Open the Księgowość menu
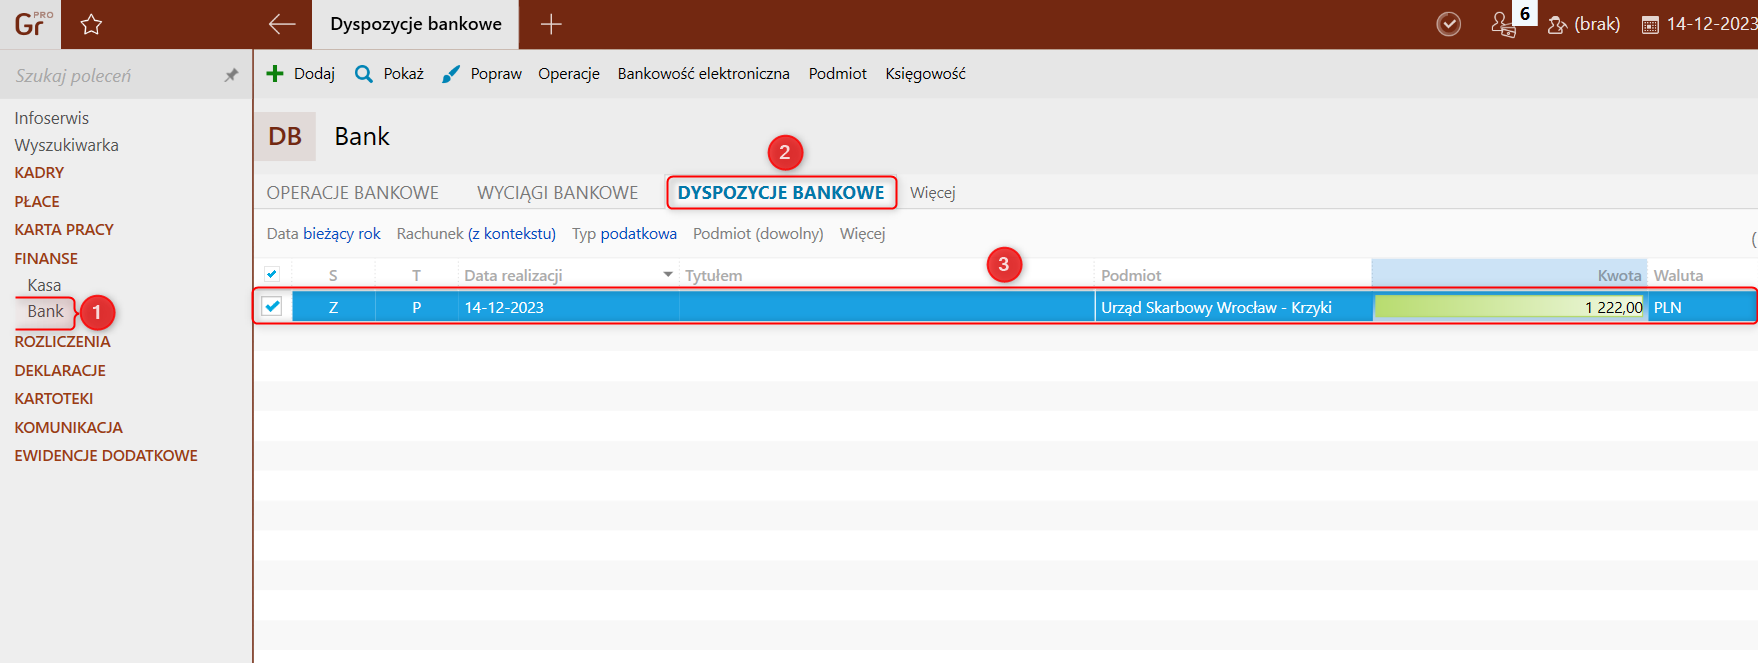 point(925,74)
